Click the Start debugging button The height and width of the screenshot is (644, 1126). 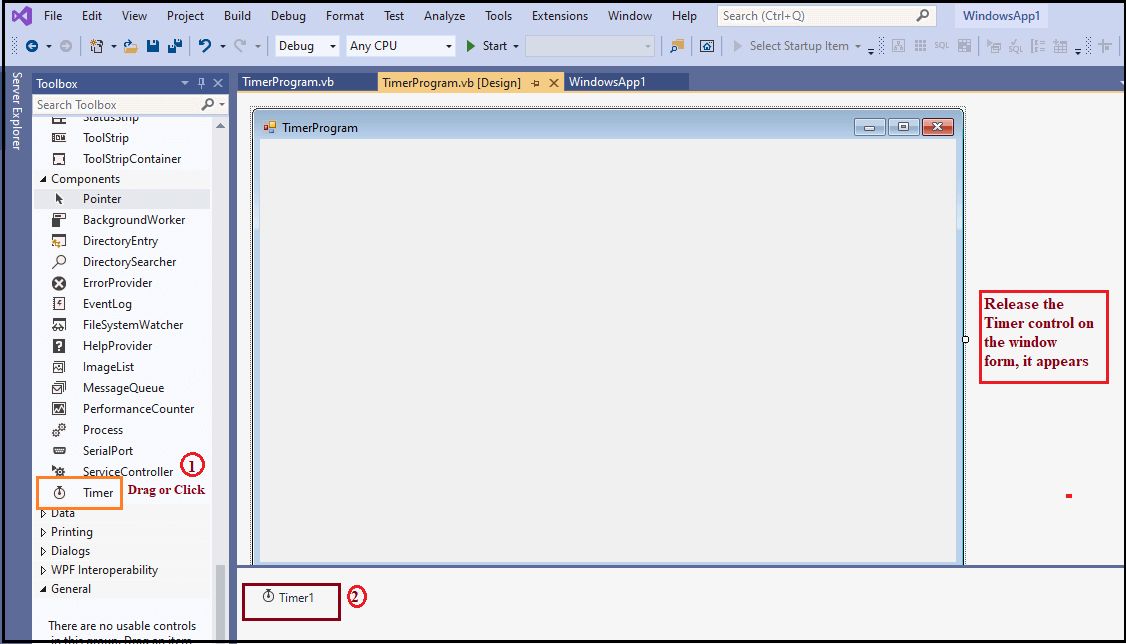487,46
